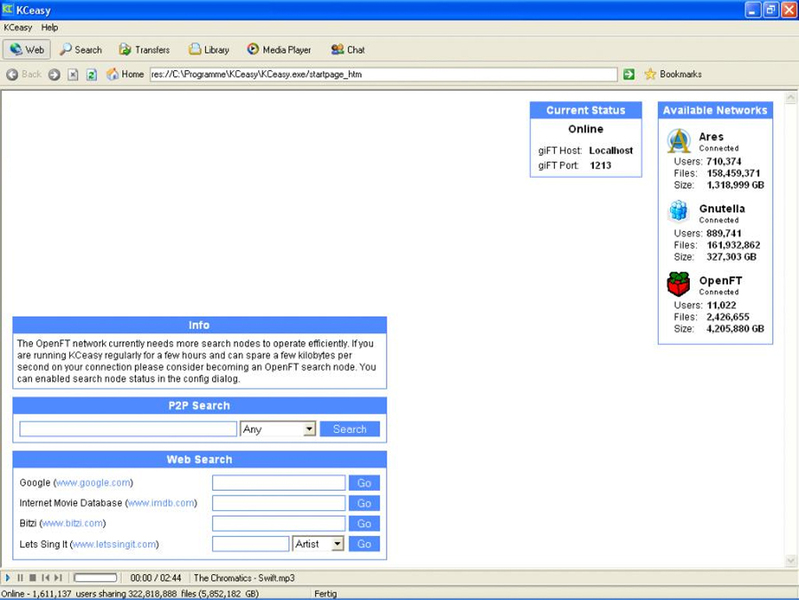Click the Fertig status bar text
799x600 pixels.
point(326,594)
